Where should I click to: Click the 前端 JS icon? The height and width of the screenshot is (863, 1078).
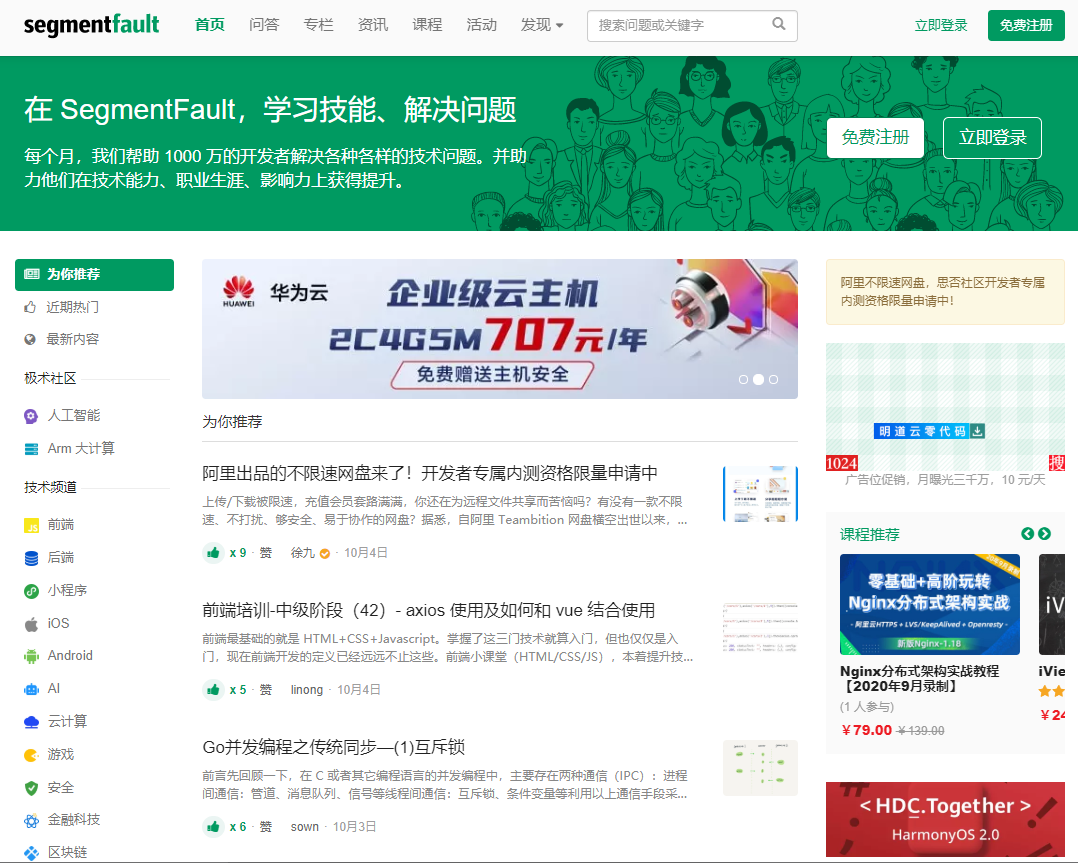[x=32, y=525]
